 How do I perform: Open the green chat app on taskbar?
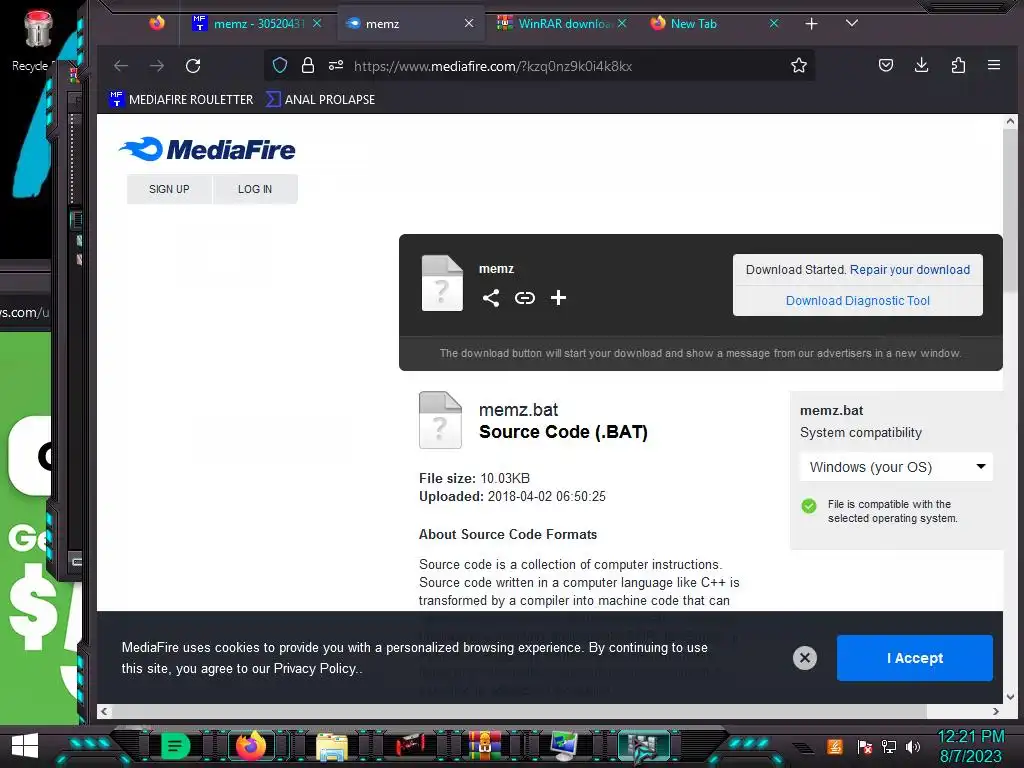pos(174,746)
